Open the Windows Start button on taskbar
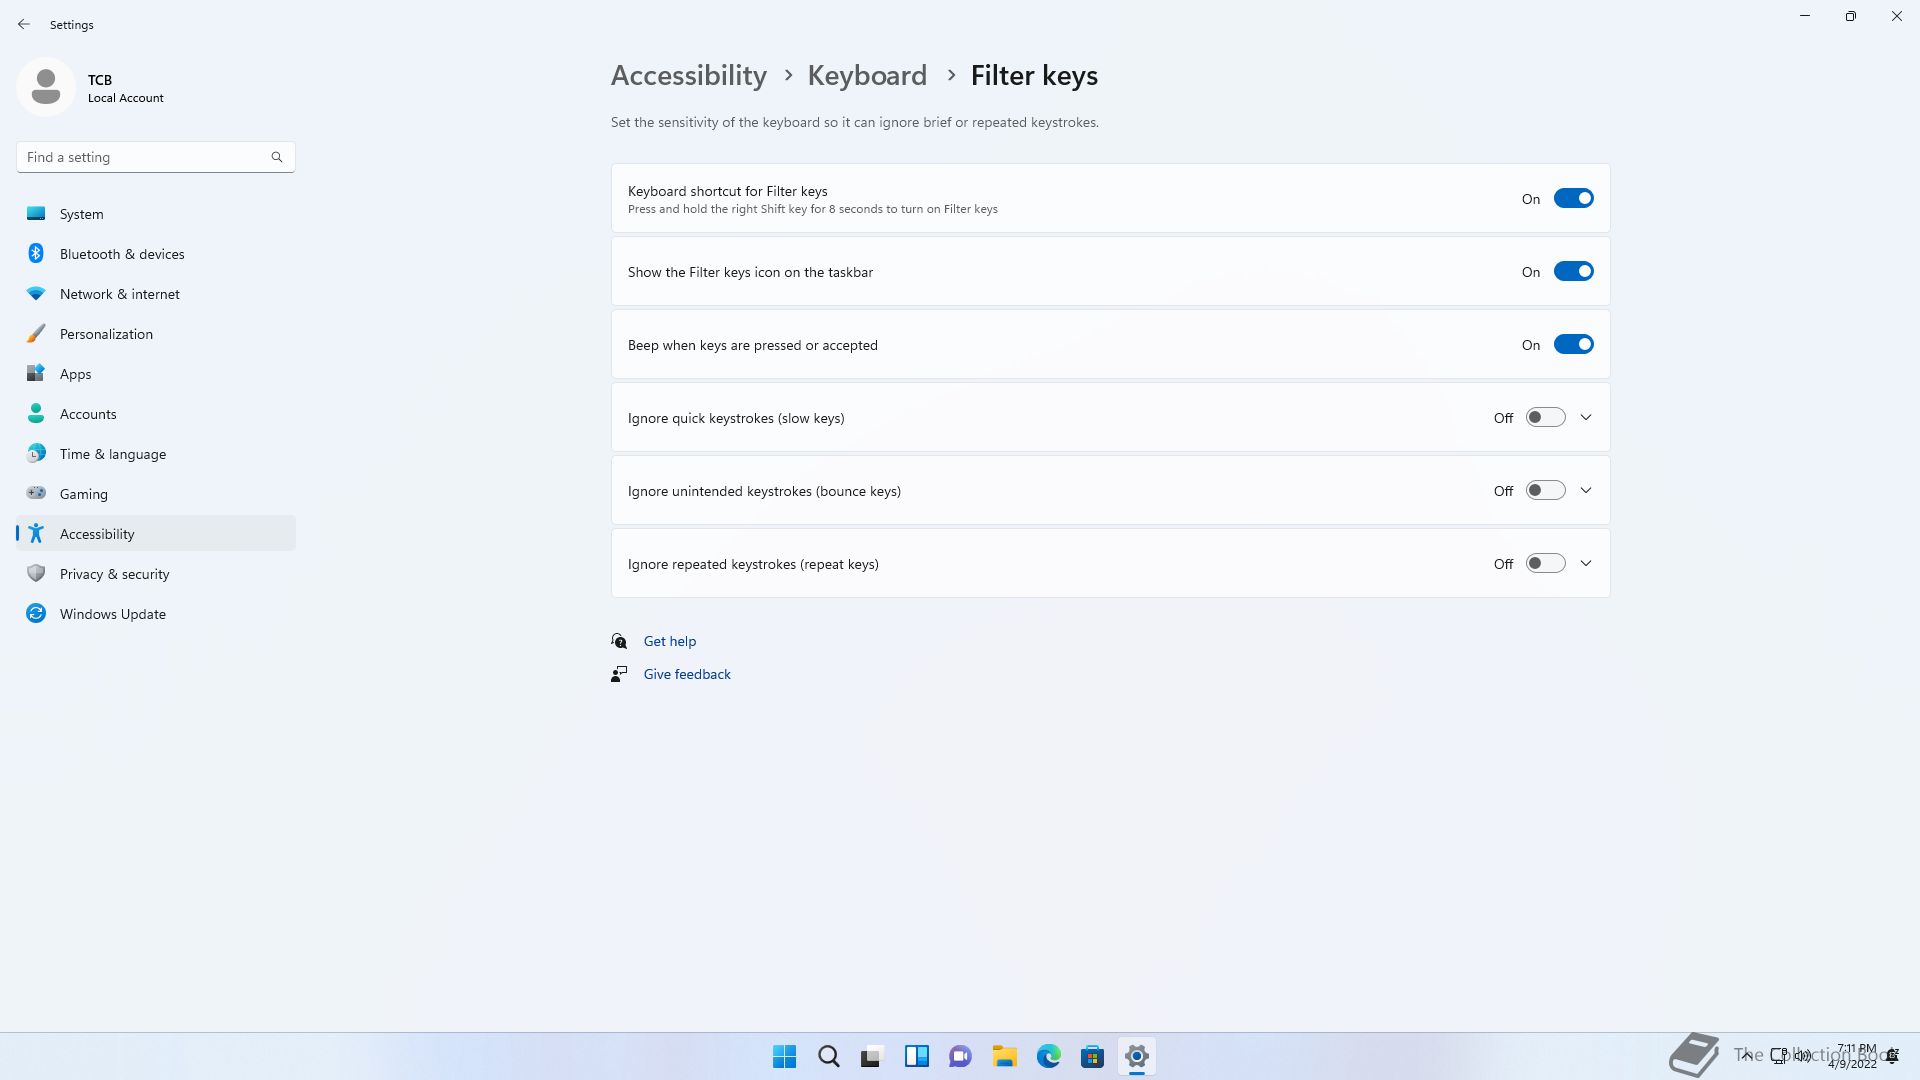Image resolution: width=1920 pixels, height=1080 pixels. pyautogui.click(x=785, y=1056)
